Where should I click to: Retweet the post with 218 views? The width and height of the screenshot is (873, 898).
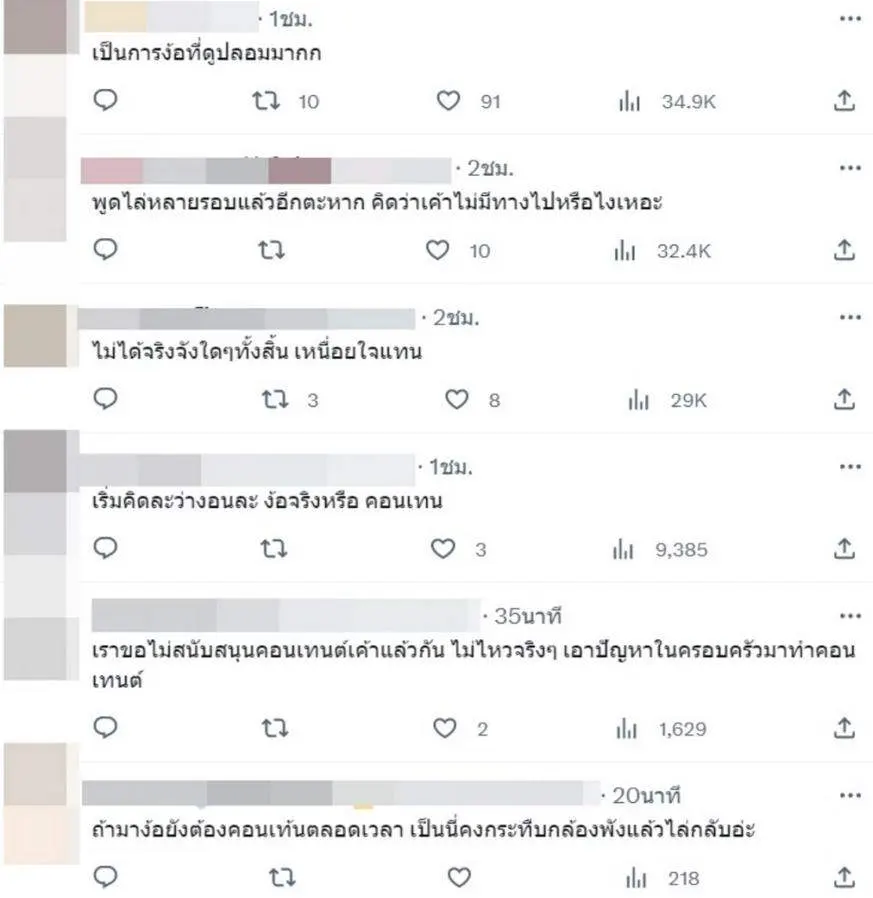pos(282,877)
